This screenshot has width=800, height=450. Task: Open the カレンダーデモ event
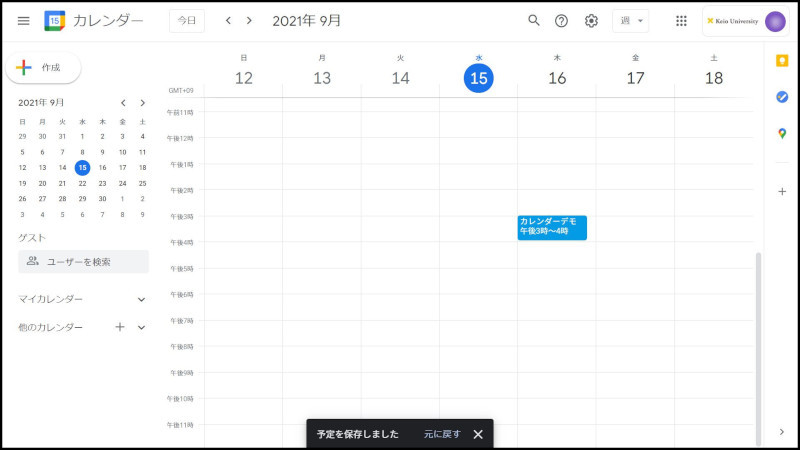[x=552, y=227]
